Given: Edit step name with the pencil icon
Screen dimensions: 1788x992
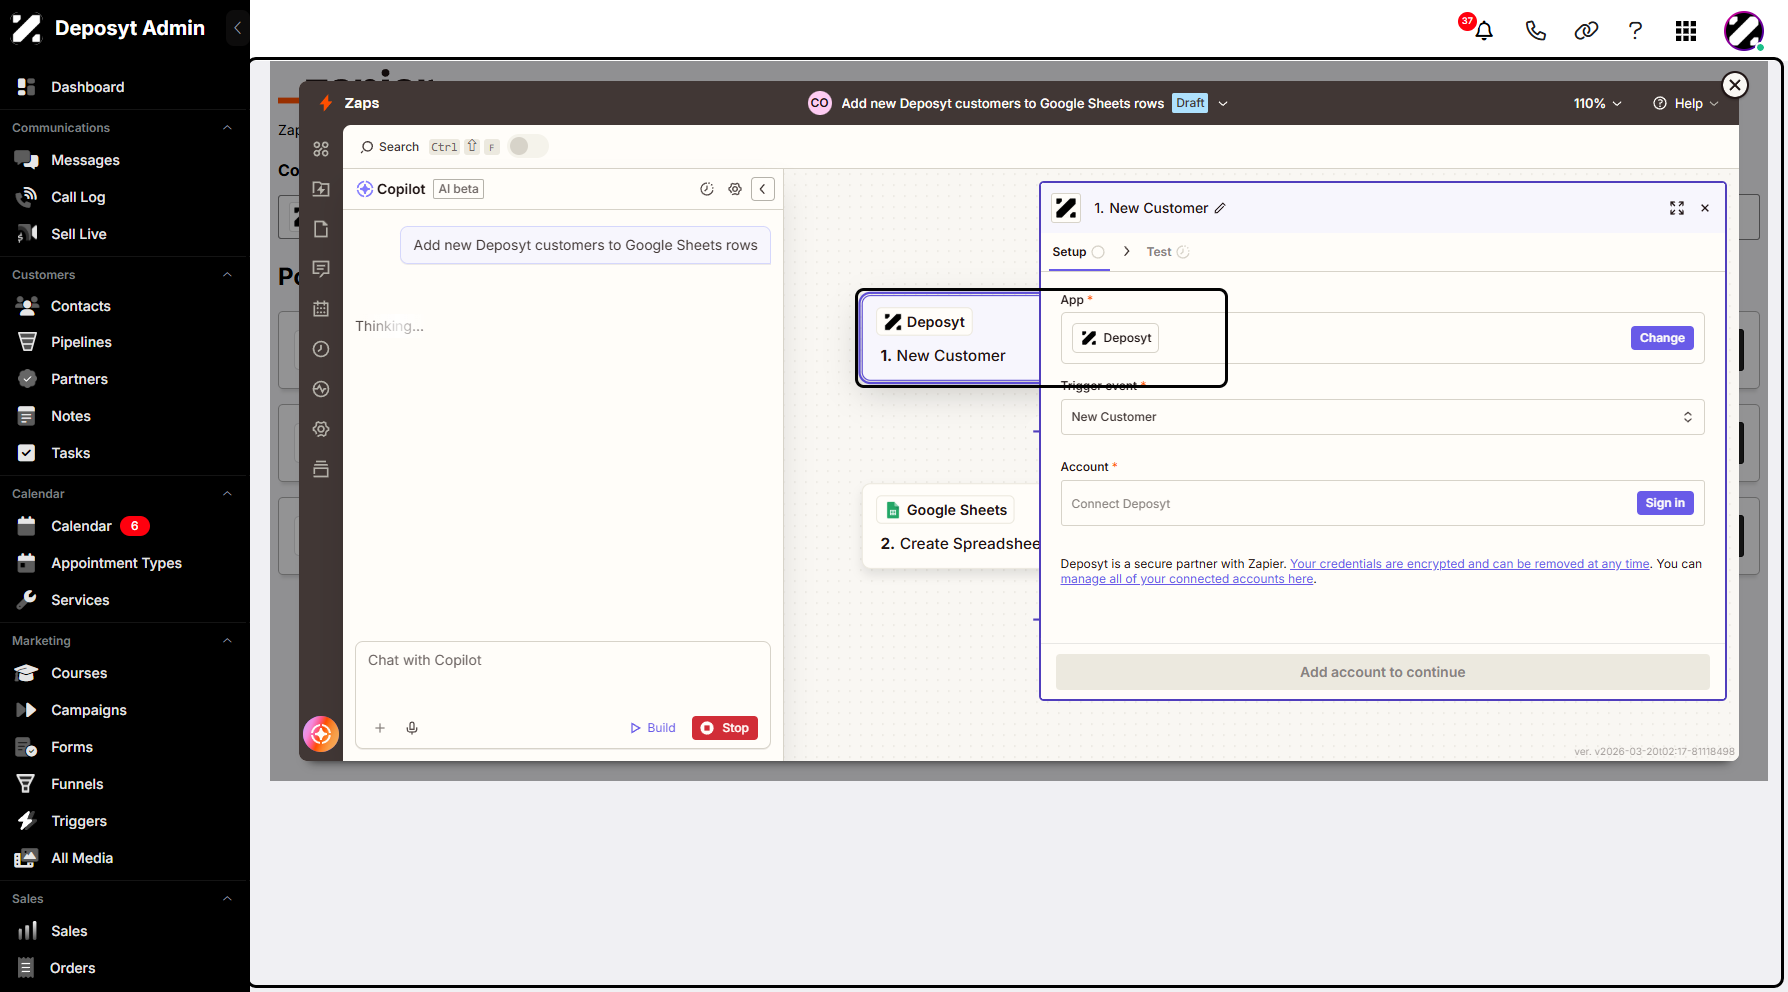Looking at the screenshot, I should pos(1220,208).
